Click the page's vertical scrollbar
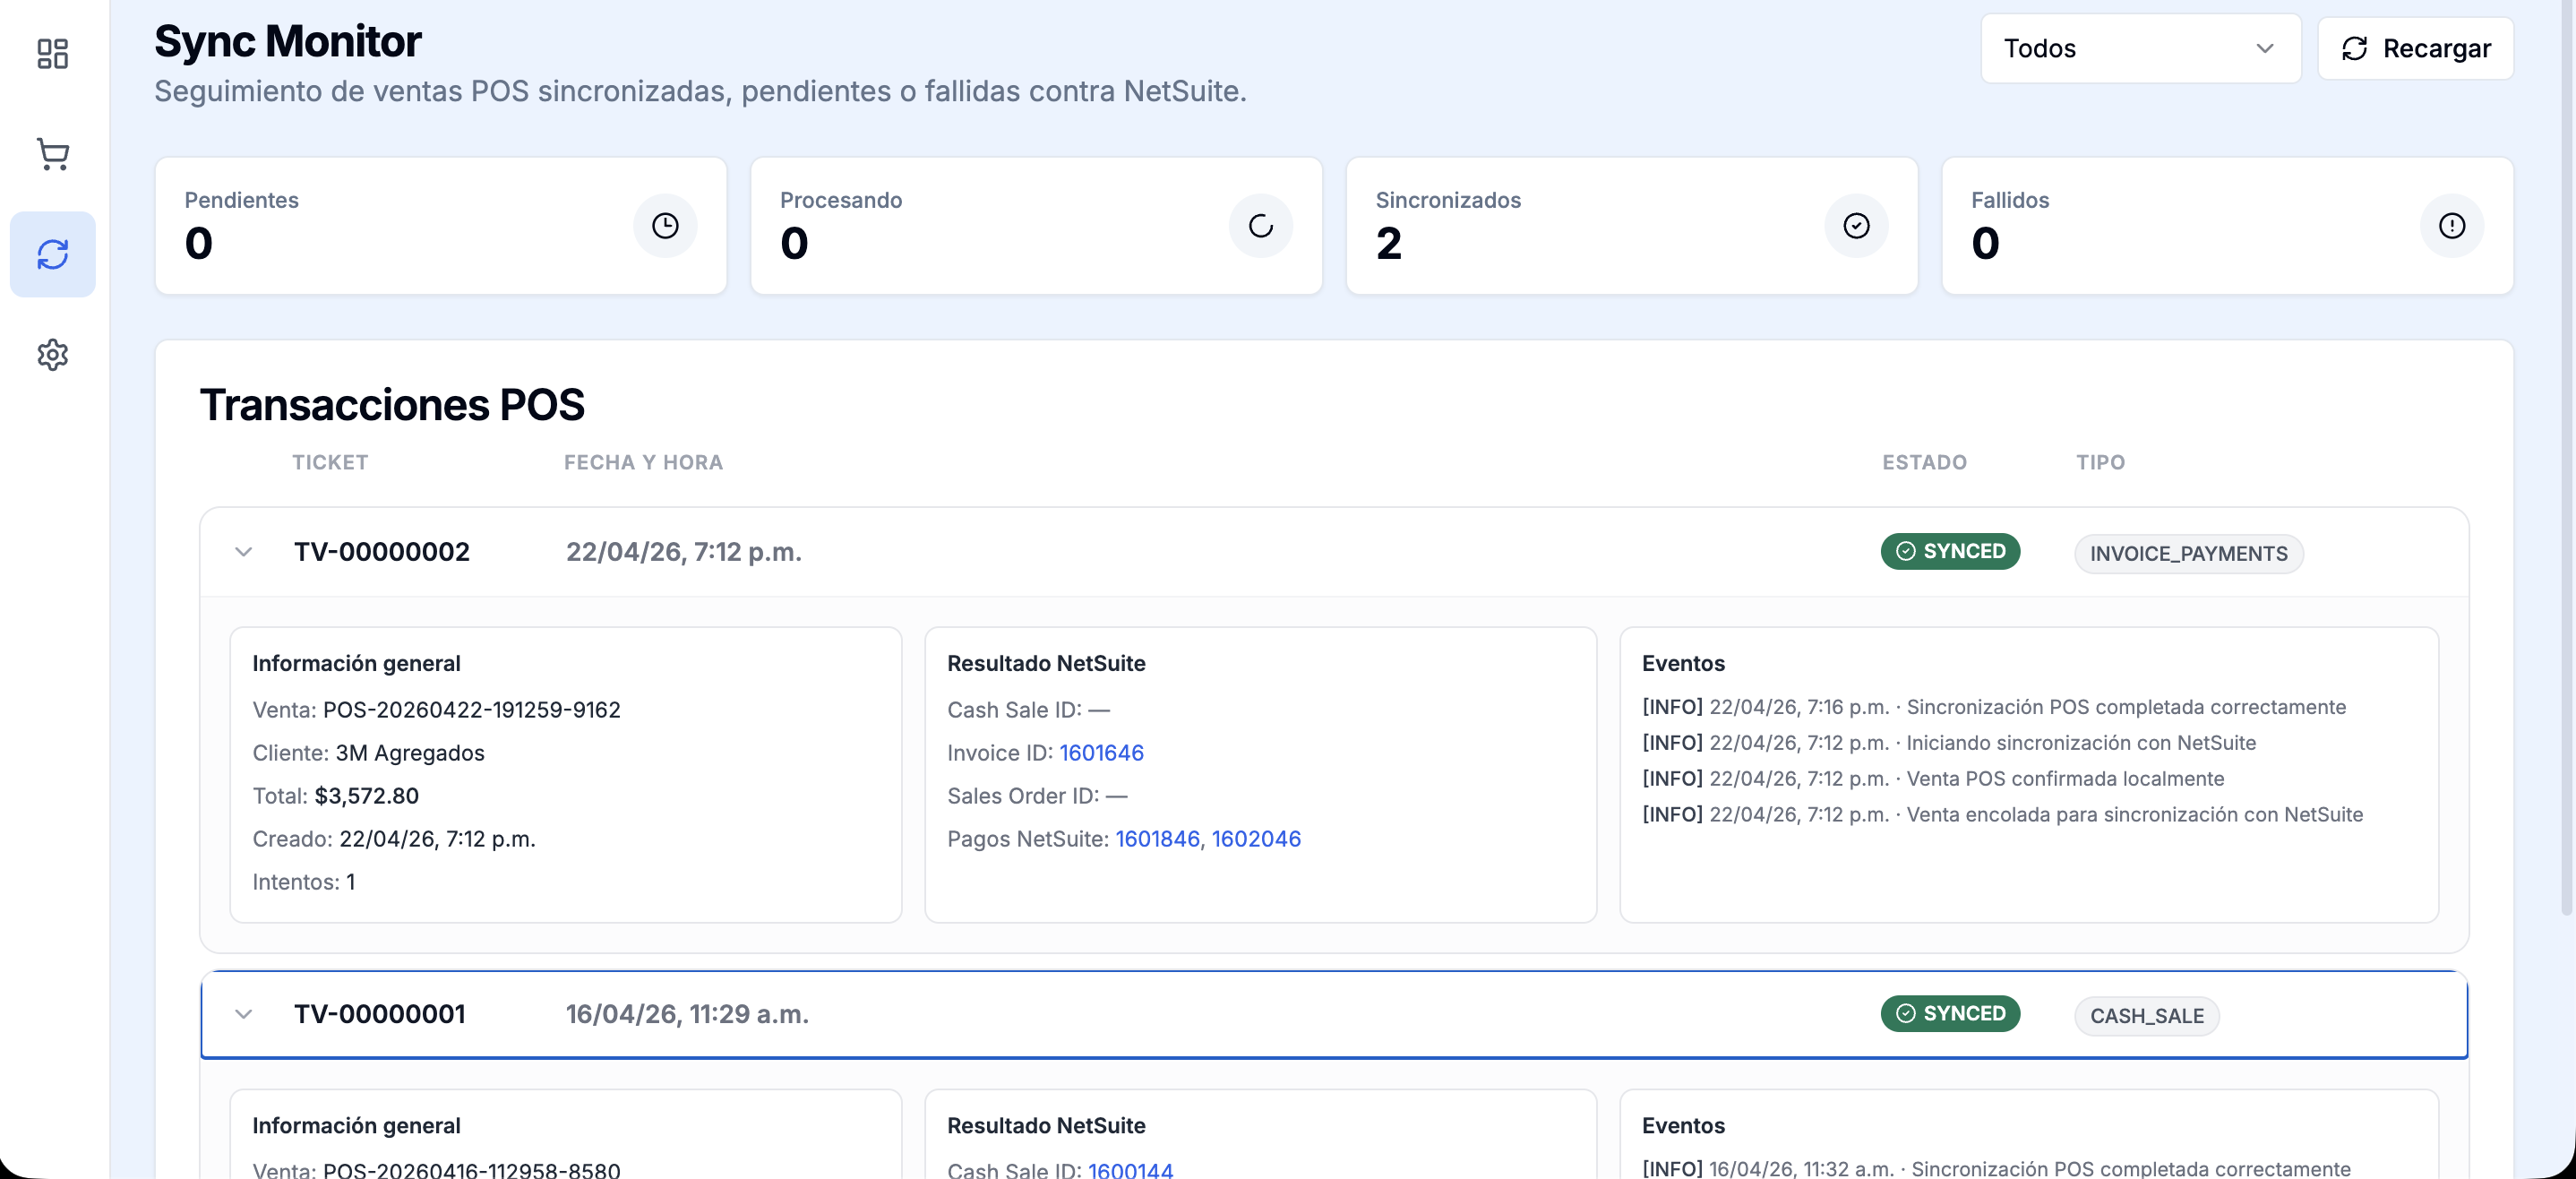Viewport: 2576px width, 1179px height. click(x=2566, y=457)
